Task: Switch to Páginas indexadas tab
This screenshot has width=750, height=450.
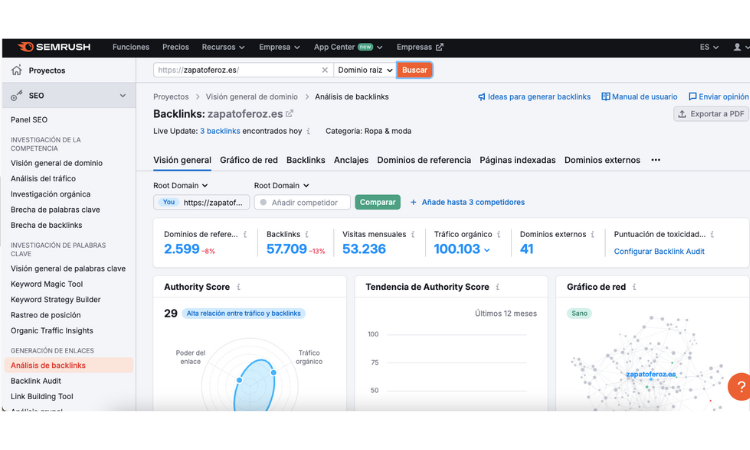Action: click(x=518, y=160)
